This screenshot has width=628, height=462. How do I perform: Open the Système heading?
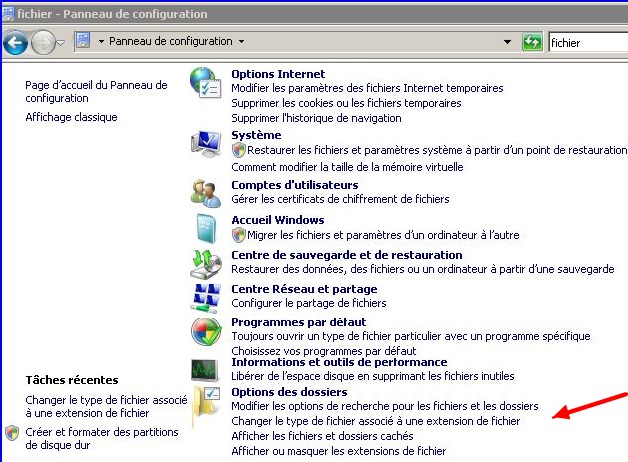pyautogui.click(x=256, y=135)
